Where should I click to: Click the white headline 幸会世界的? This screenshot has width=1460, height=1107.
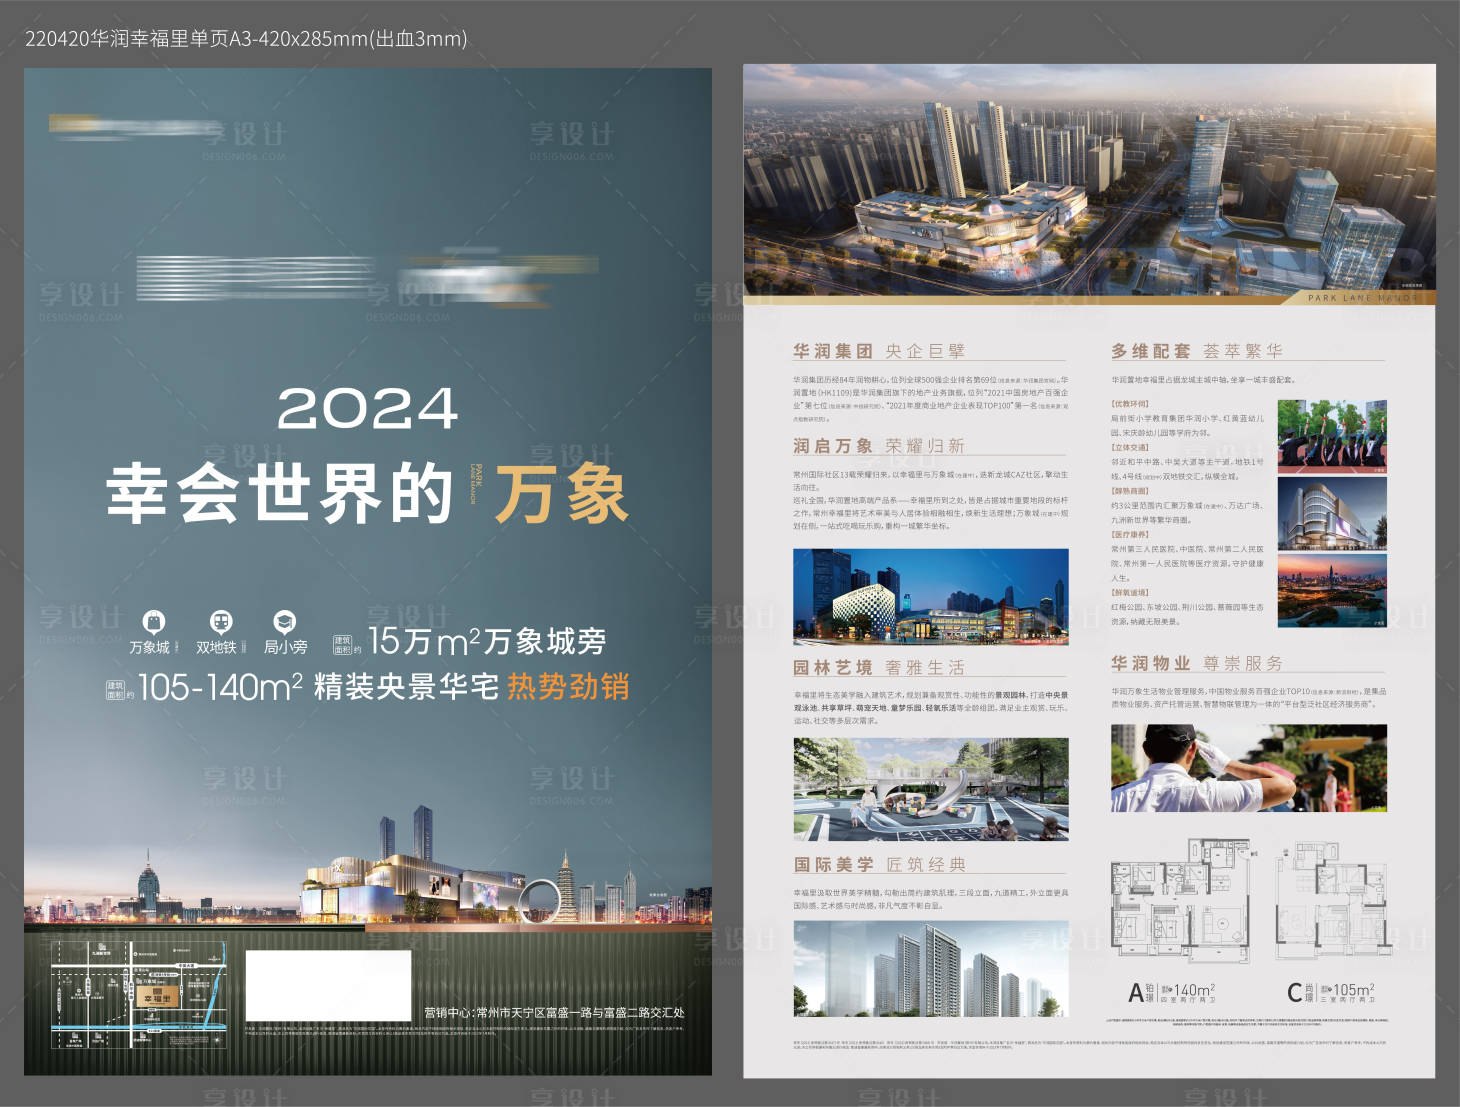[280, 493]
